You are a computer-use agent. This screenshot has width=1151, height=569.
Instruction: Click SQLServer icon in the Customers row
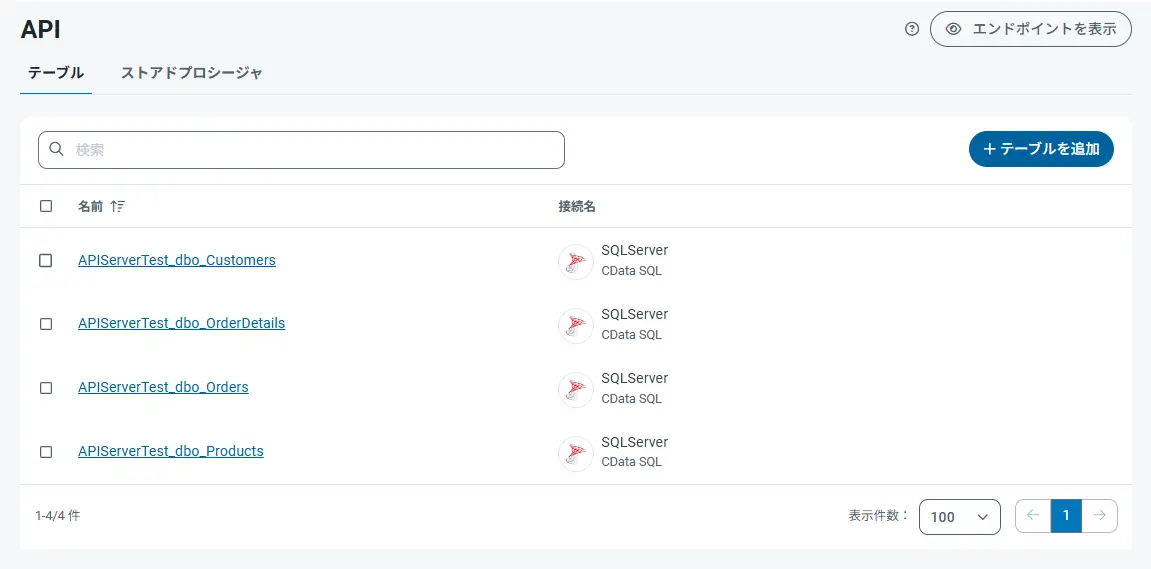point(576,261)
